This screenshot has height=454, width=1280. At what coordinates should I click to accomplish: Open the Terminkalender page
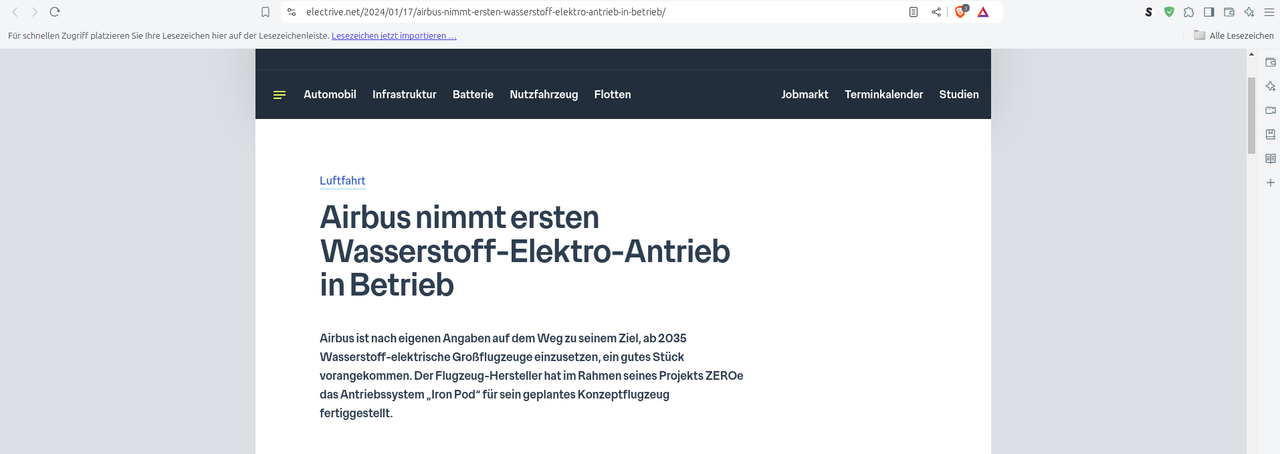(x=884, y=95)
